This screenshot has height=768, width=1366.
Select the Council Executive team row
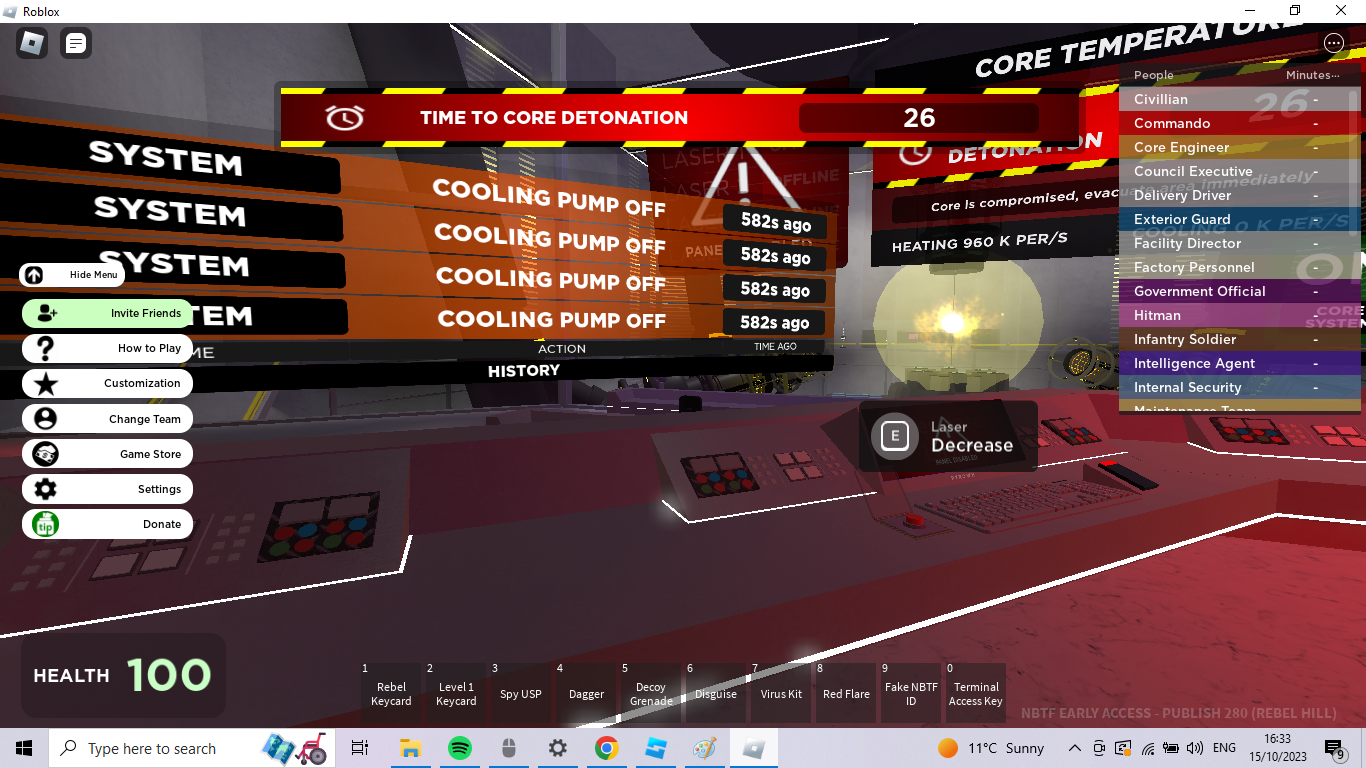[1235, 171]
